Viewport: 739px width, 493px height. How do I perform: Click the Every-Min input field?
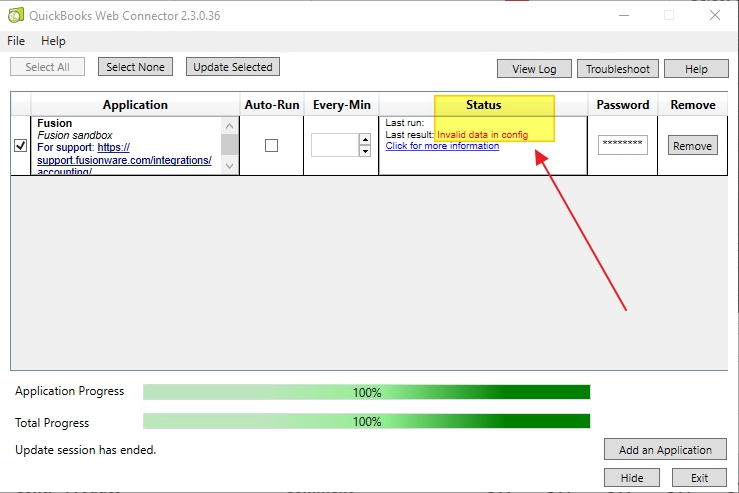(334, 146)
